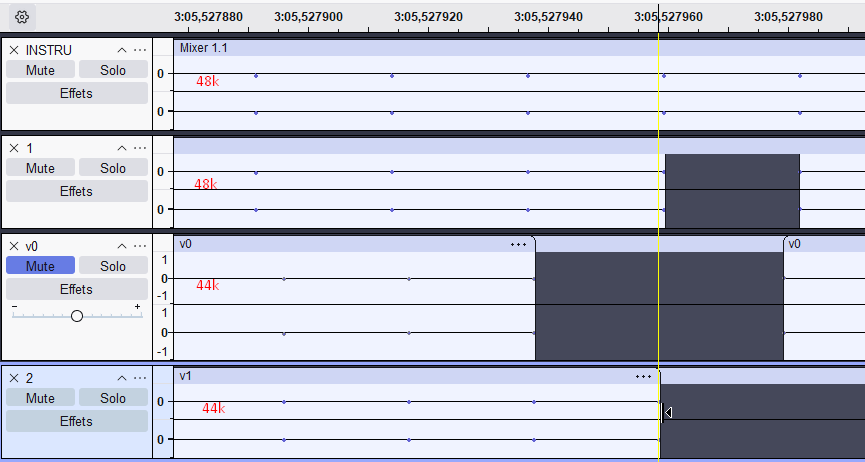Viewport: 865px width, 462px height.
Task: Click the v0 track pan slider knob
Action: pyautogui.click(x=77, y=315)
